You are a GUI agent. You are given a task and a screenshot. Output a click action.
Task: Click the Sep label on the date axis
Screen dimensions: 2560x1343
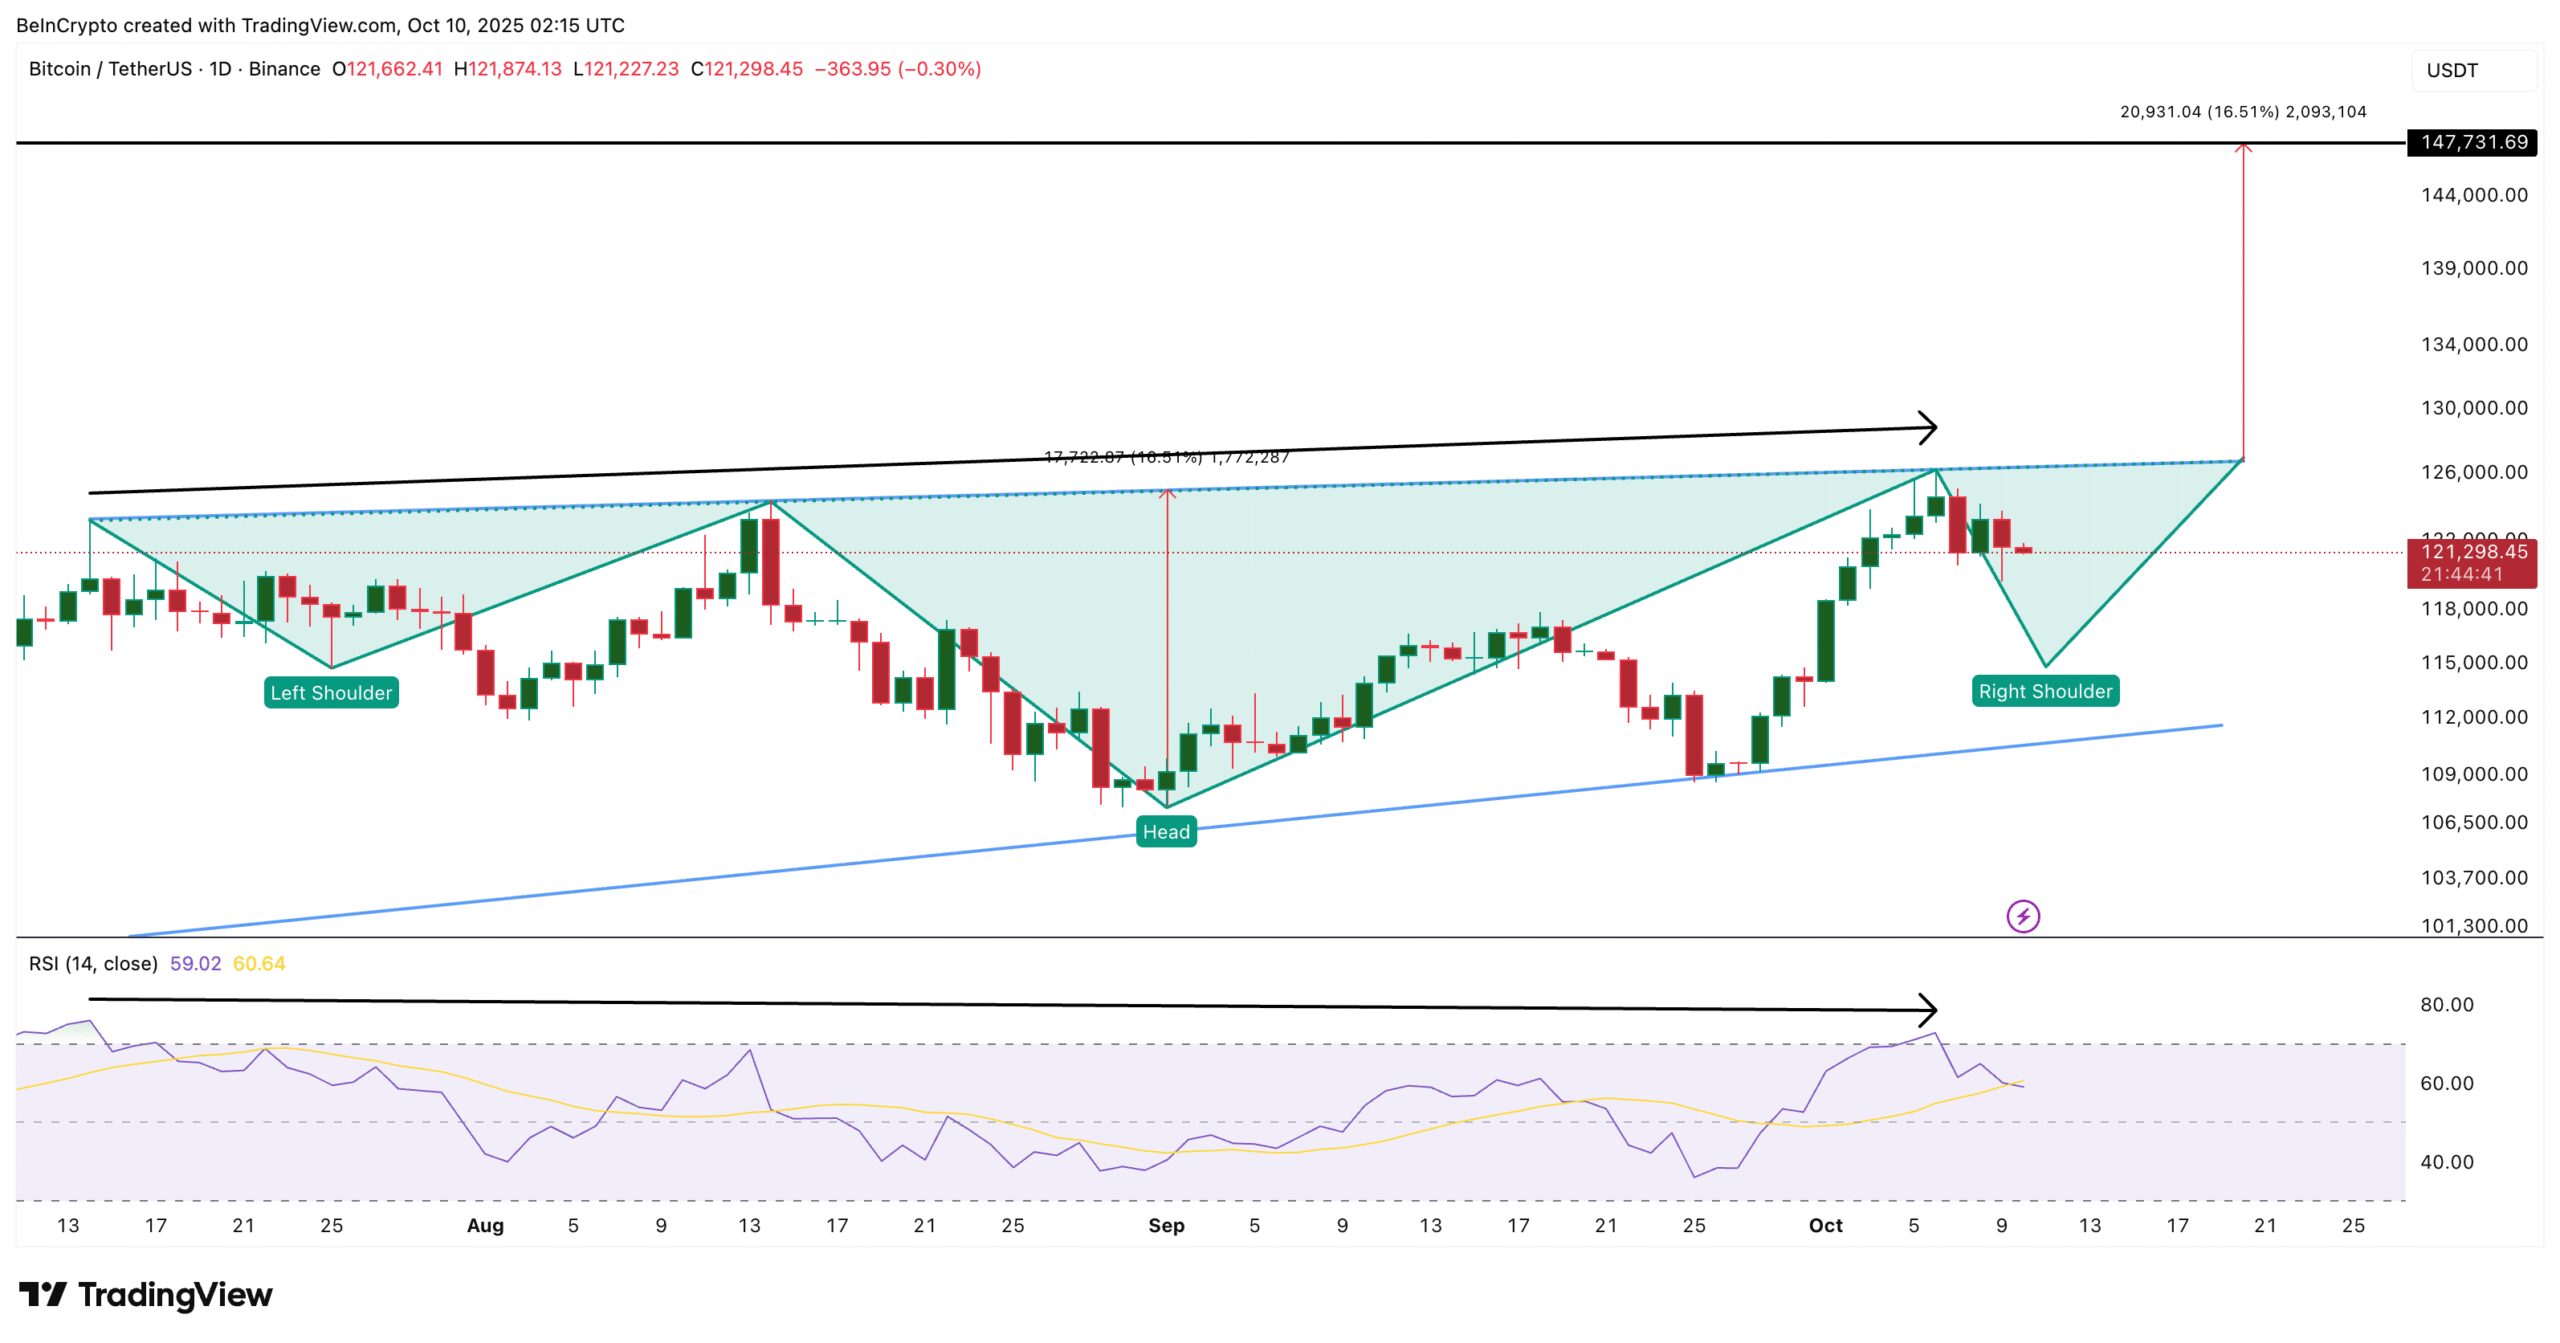1167,1224
